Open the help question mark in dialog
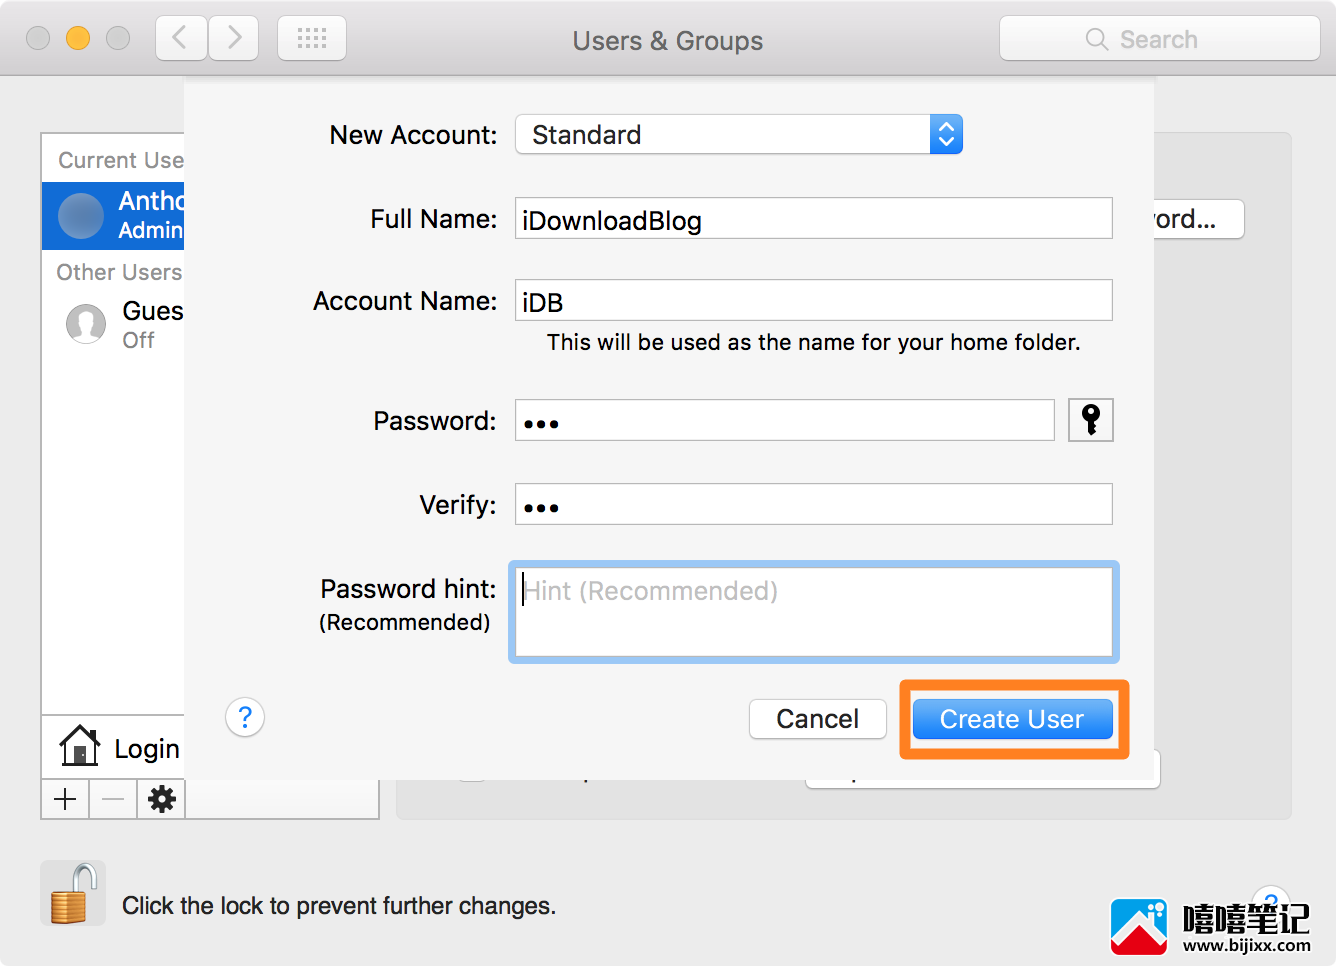Image resolution: width=1336 pixels, height=966 pixels. pos(245,717)
